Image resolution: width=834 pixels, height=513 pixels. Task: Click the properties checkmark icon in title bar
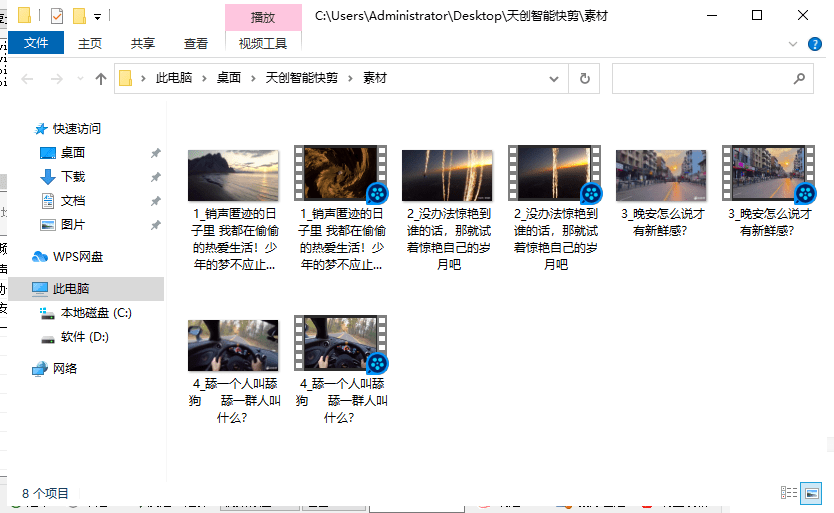[57, 16]
